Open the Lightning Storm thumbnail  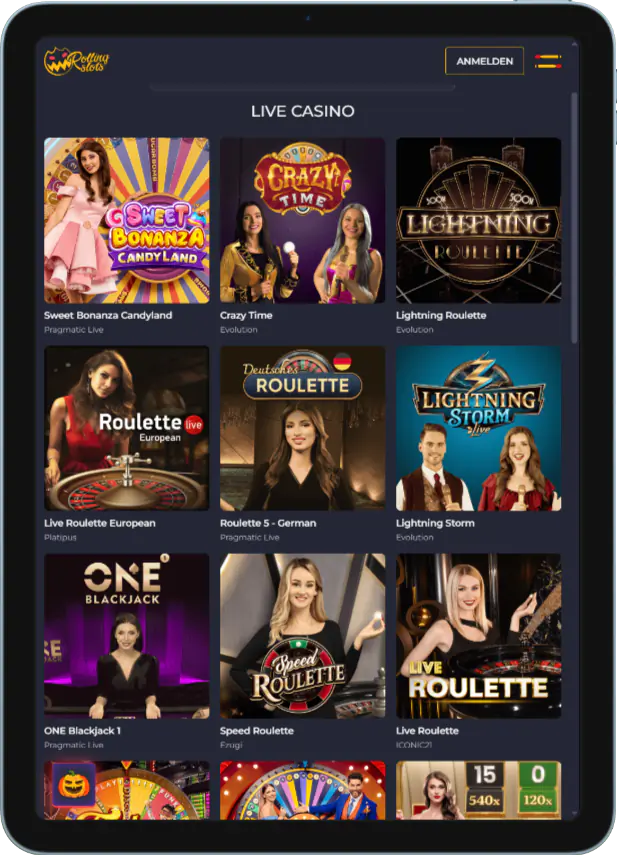coord(479,428)
